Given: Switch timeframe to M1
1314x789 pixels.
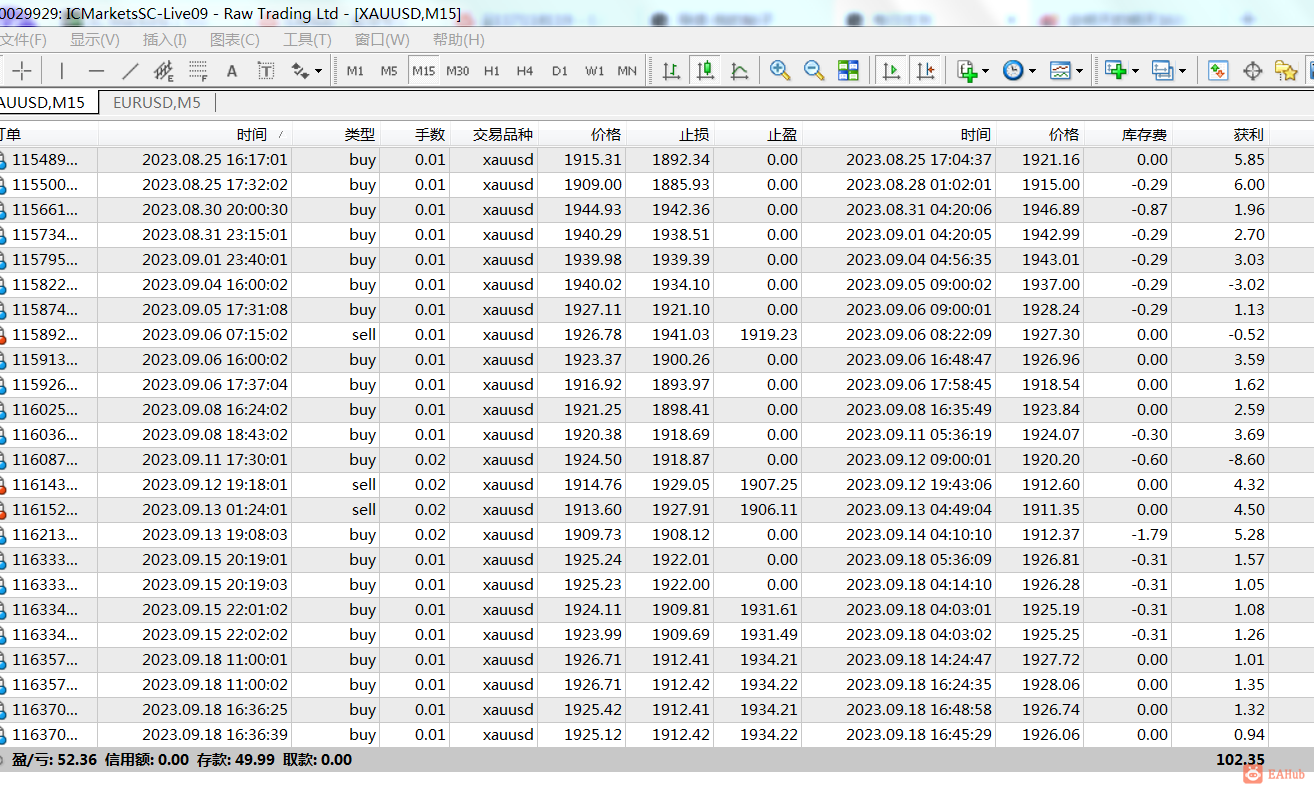Looking at the screenshot, I should pos(355,71).
